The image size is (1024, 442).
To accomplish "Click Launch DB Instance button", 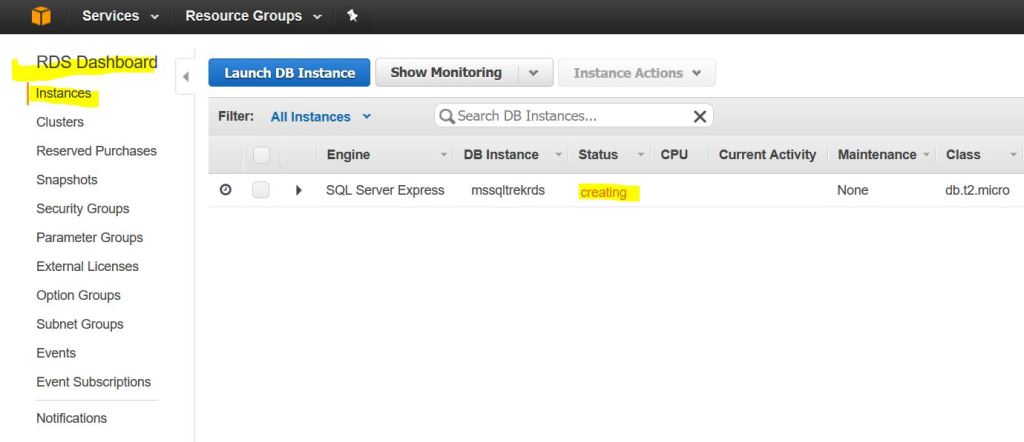I will [x=289, y=73].
